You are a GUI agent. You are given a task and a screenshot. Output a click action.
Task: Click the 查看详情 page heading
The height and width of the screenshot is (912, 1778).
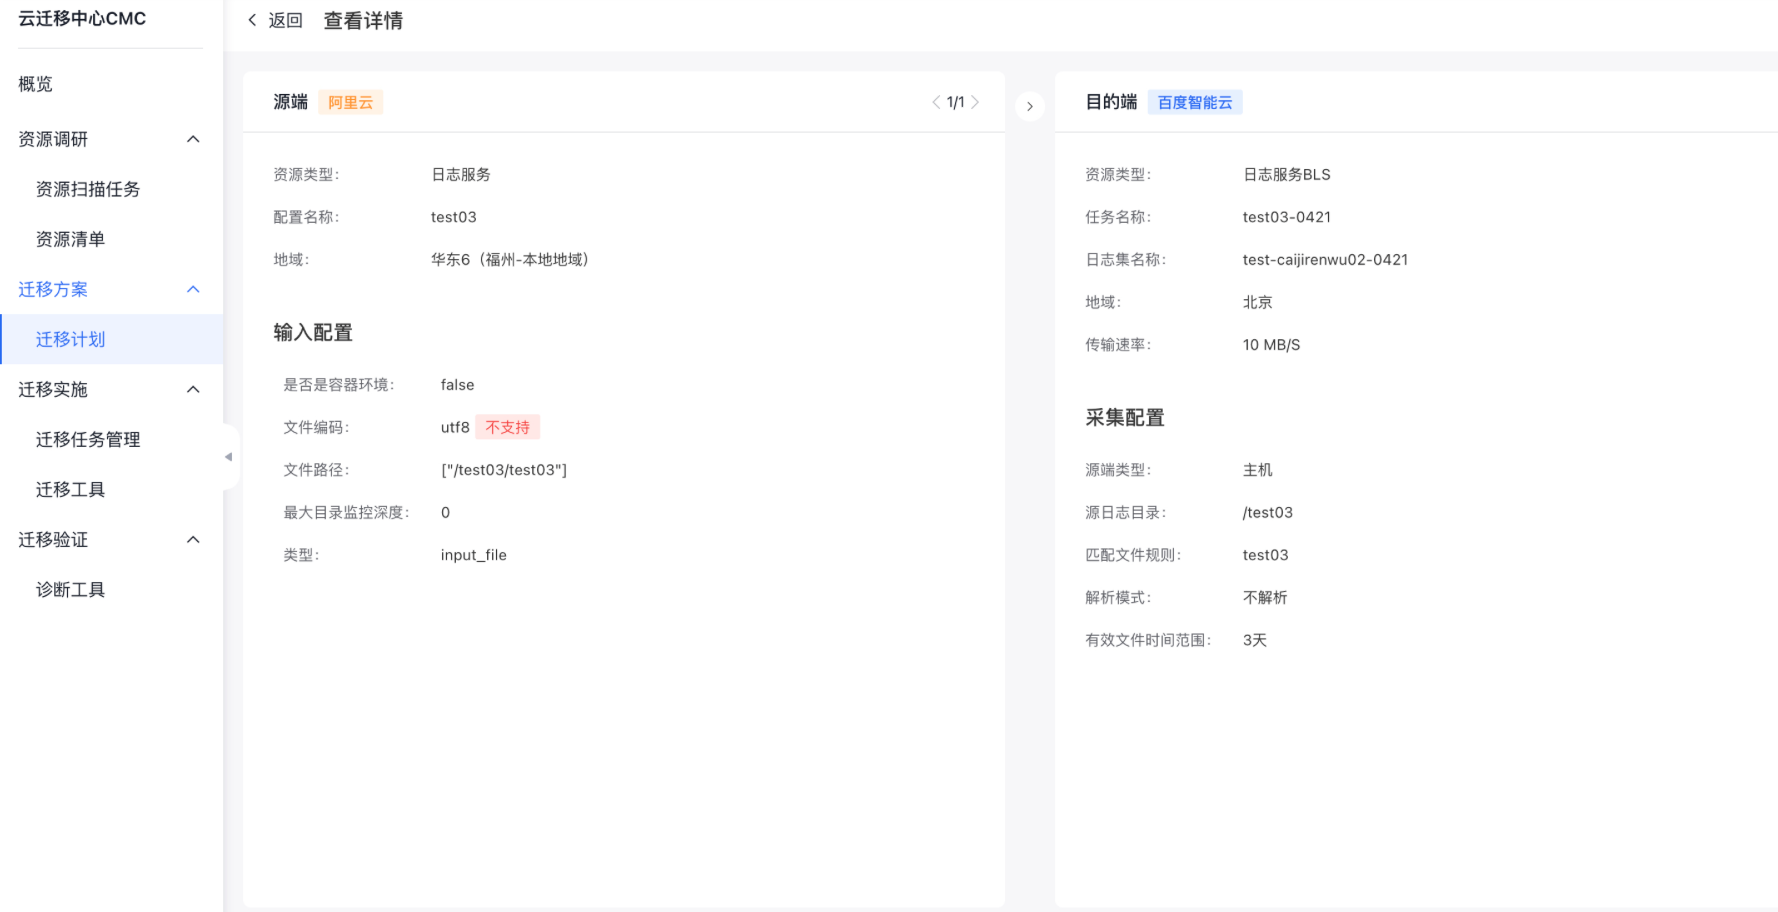363,20
